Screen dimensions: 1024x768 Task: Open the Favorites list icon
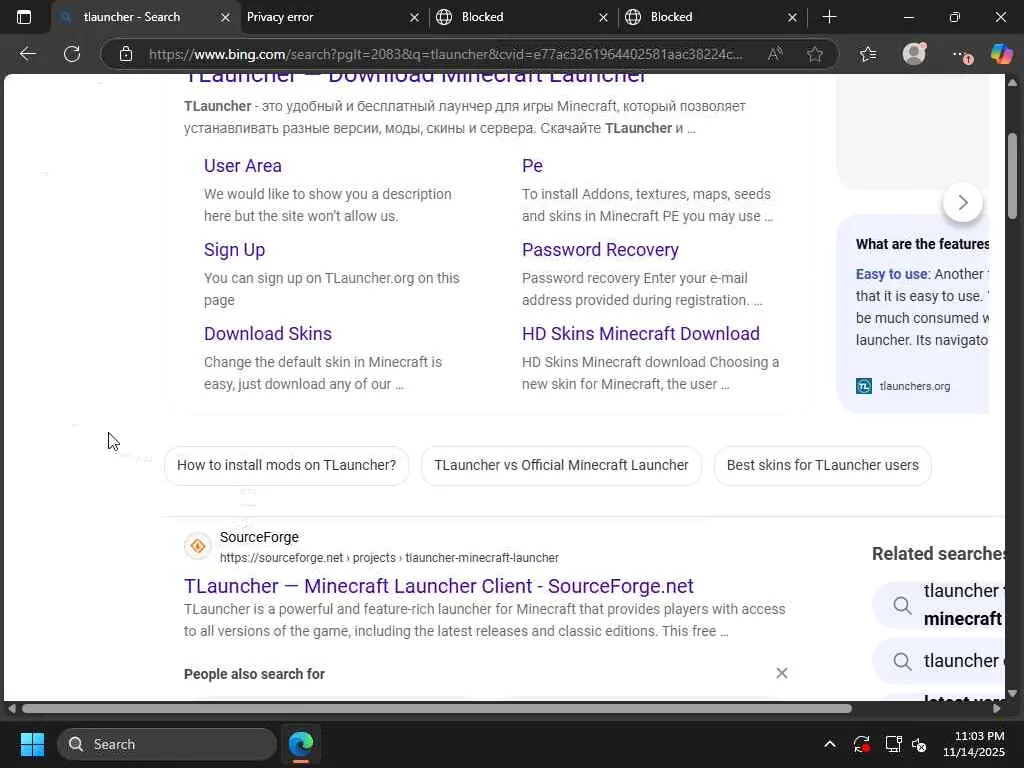868,54
